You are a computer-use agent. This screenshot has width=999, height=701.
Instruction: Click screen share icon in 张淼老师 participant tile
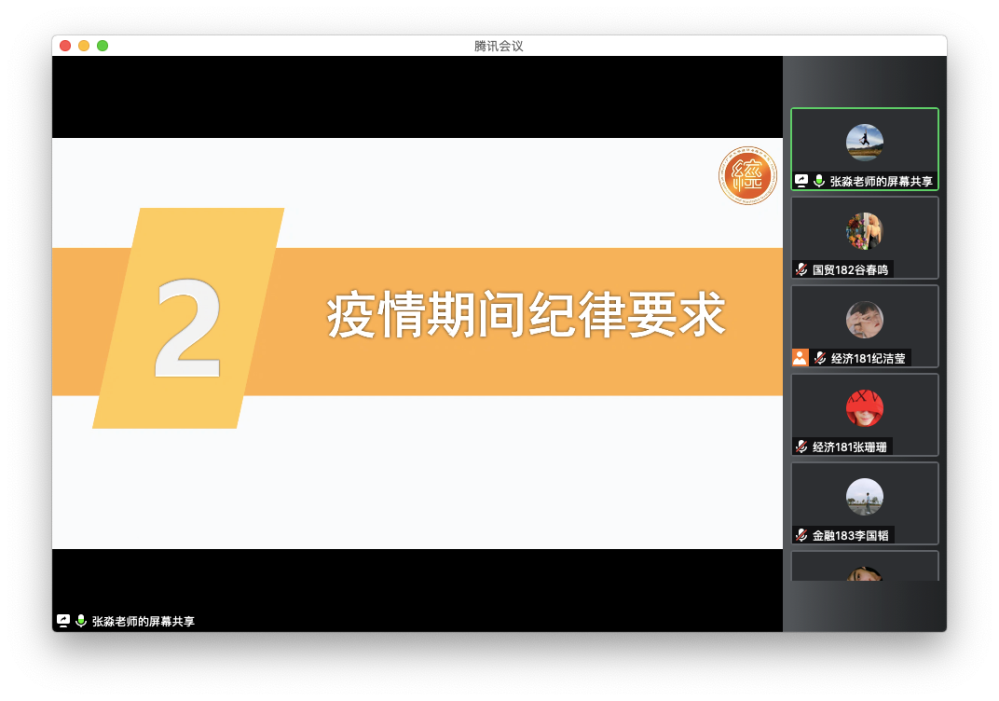click(x=801, y=181)
